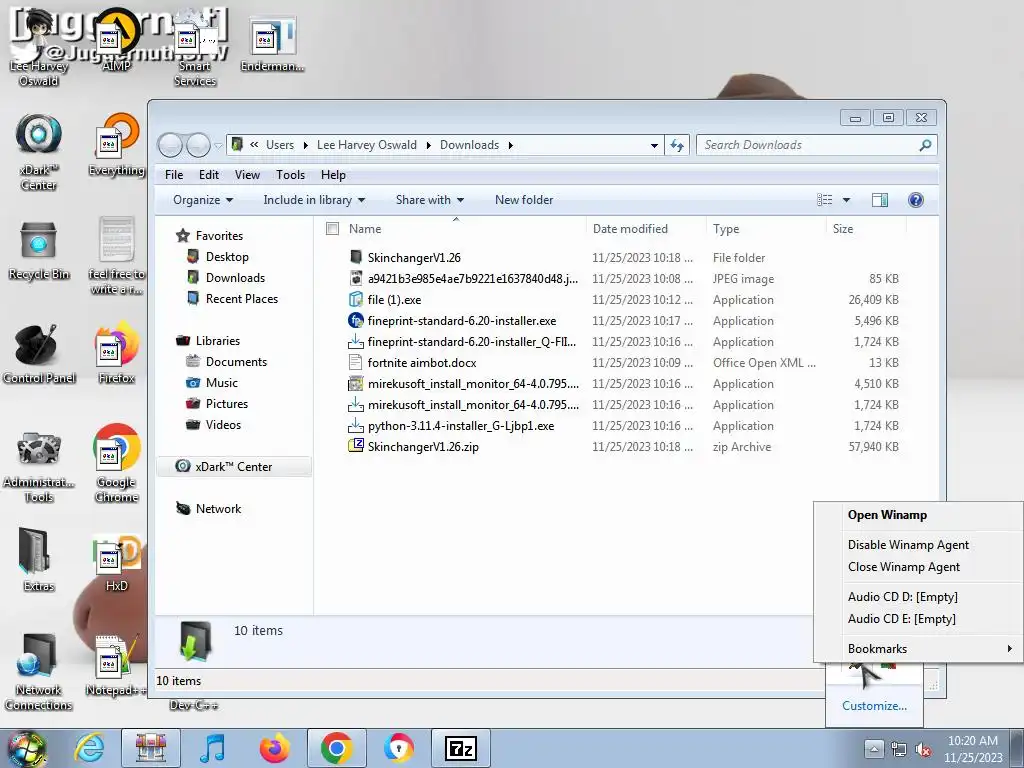Open the xDark Center desktop icon
Viewport: 1024px width, 768px height.
[x=39, y=152]
